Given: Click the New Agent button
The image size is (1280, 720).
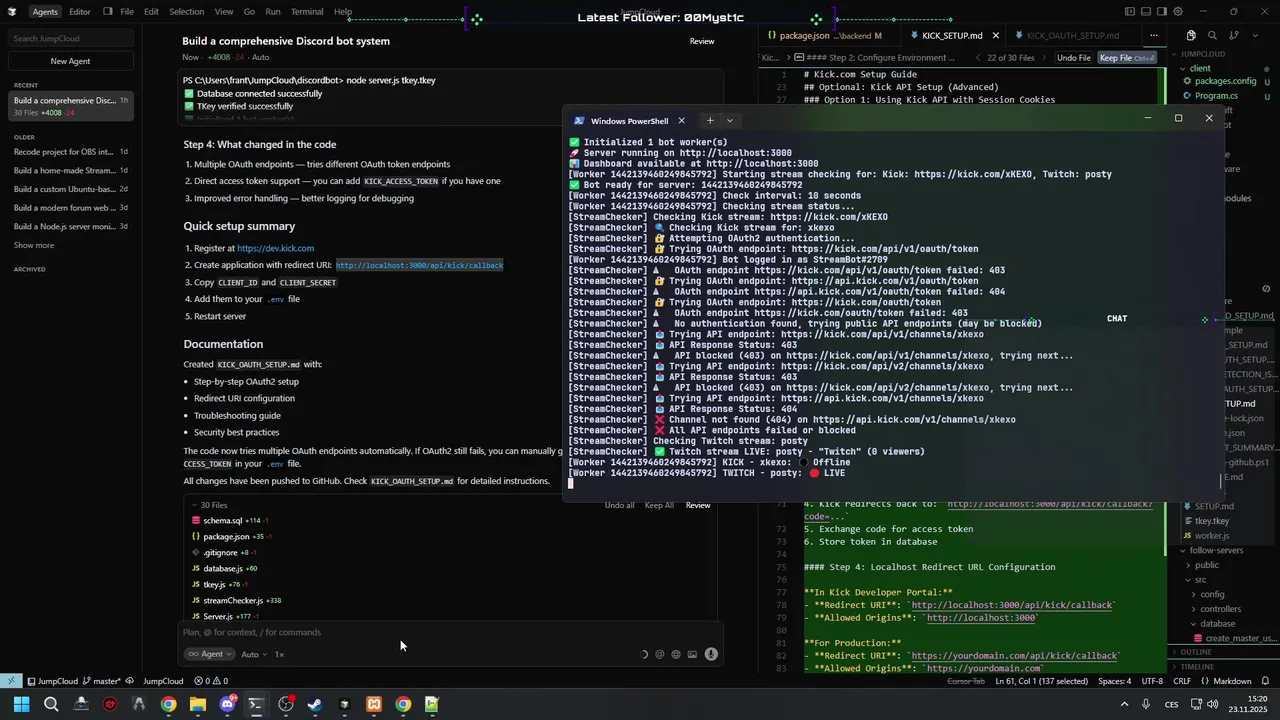Looking at the screenshot, I should point(70,61).
